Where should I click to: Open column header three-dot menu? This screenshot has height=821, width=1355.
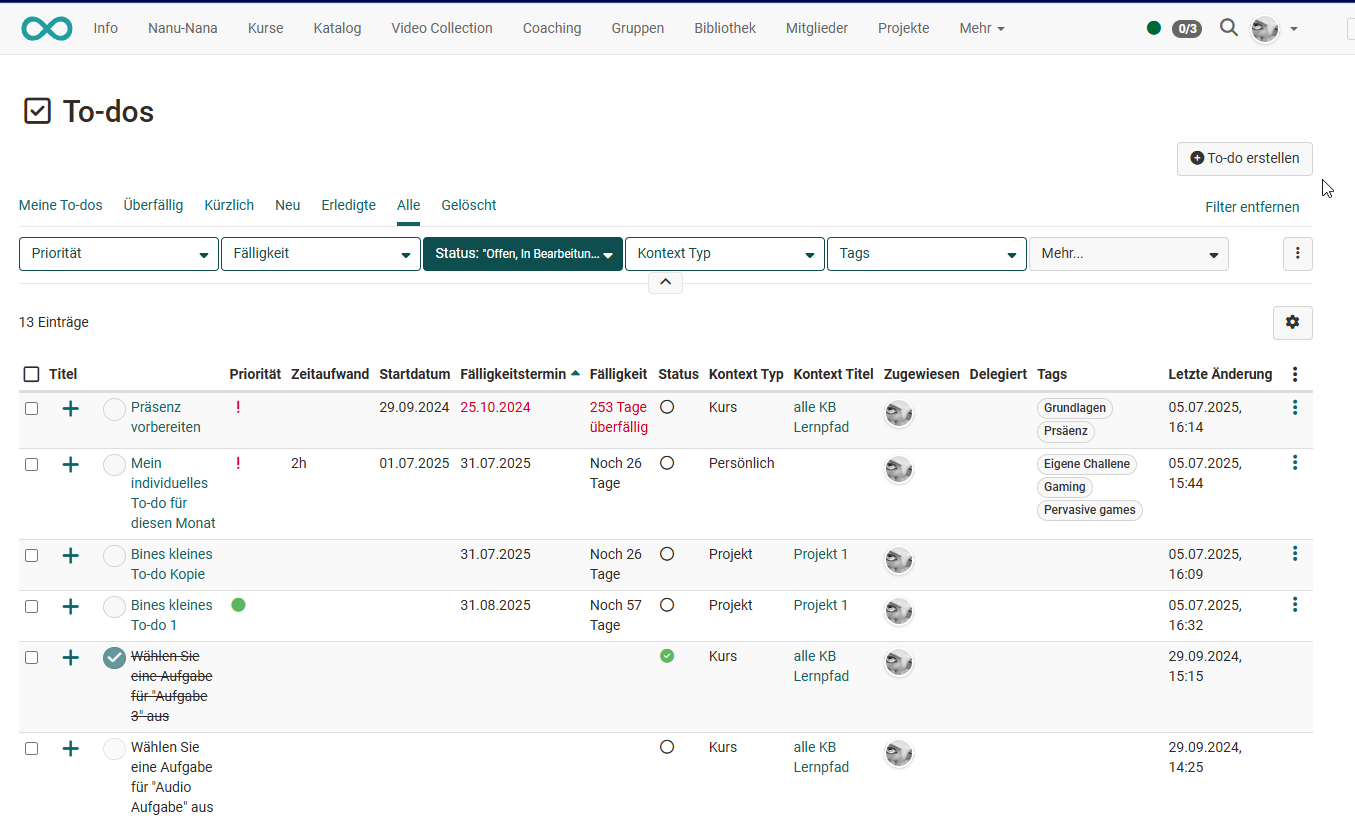(x=1295, y=374)
